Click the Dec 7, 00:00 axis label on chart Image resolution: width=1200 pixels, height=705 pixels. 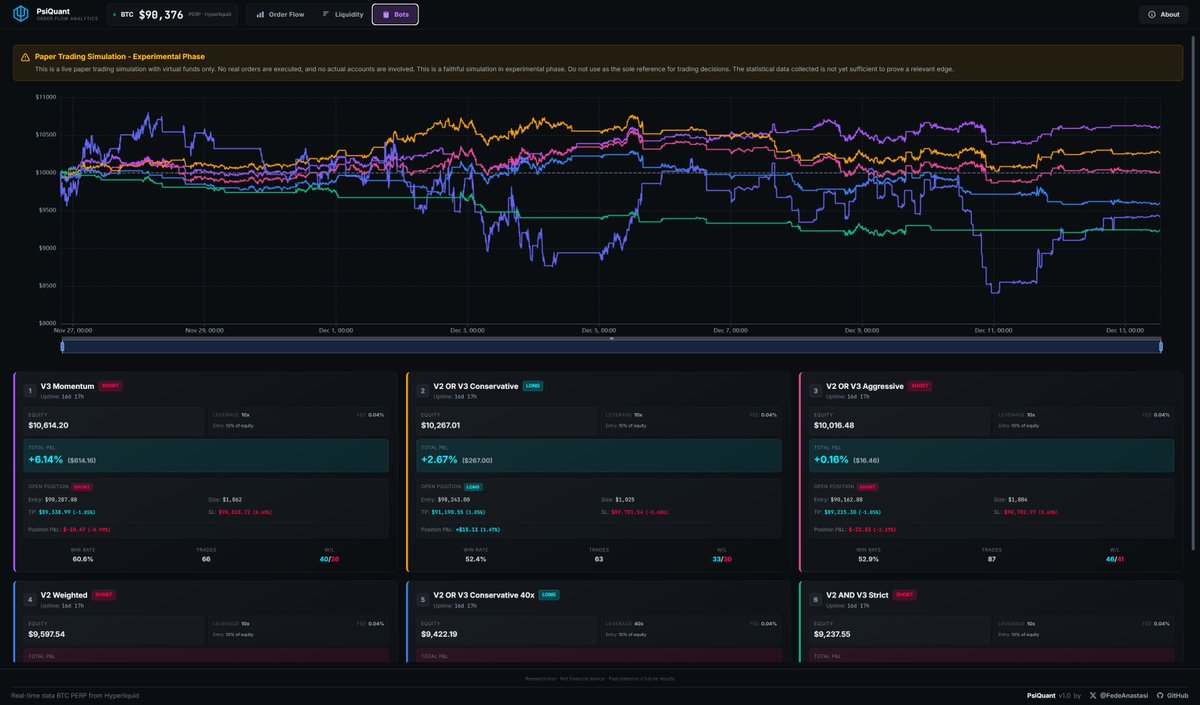729,330
